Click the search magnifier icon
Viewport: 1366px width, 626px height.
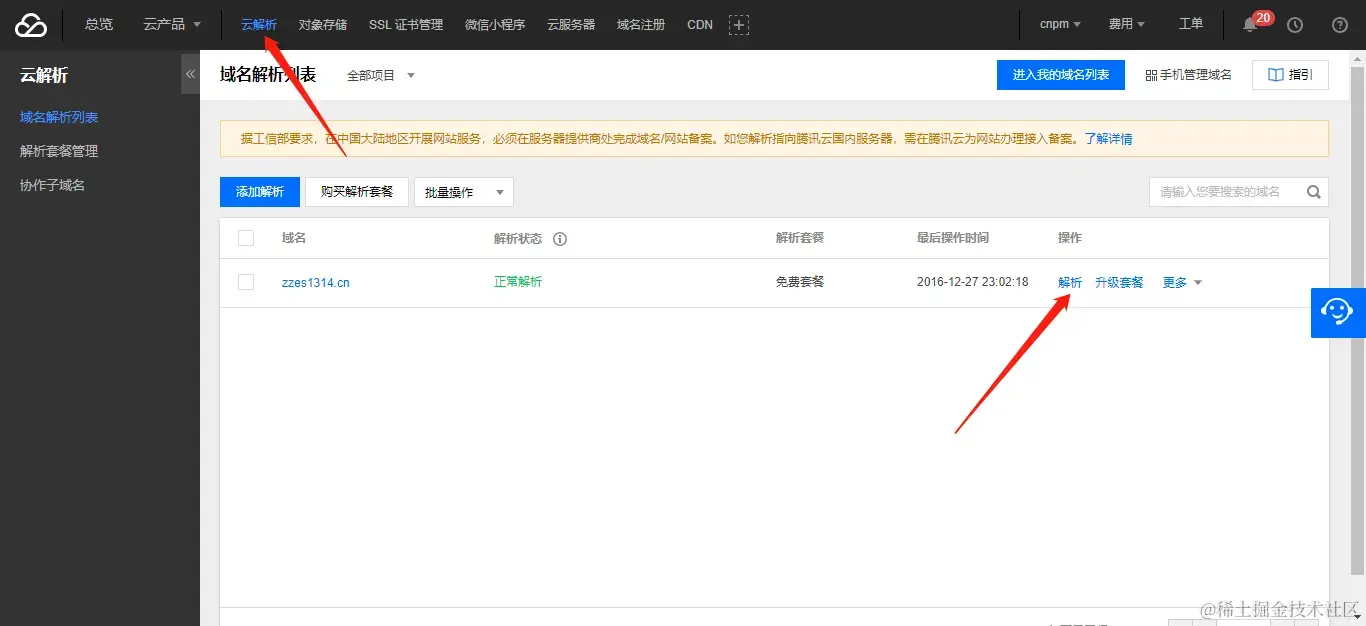point(1315,191)
